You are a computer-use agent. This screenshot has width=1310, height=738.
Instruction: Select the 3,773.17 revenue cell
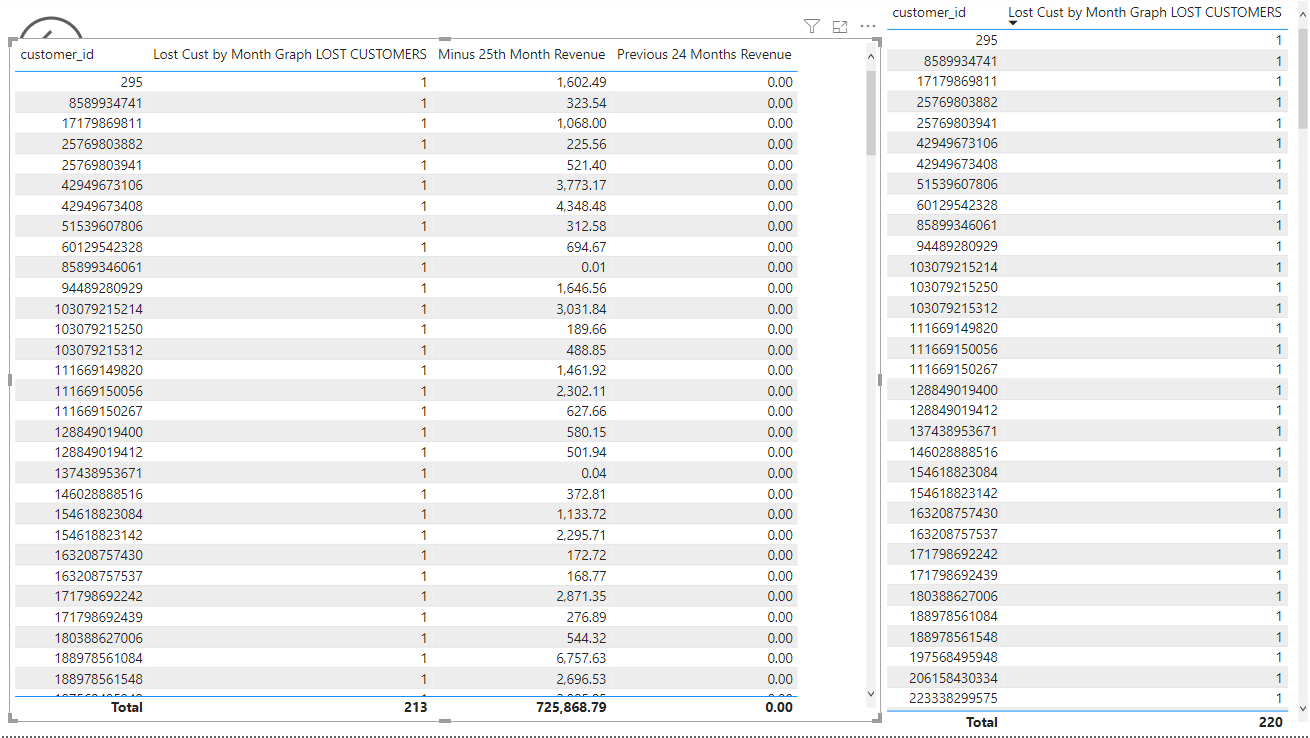tap(581, 185)
